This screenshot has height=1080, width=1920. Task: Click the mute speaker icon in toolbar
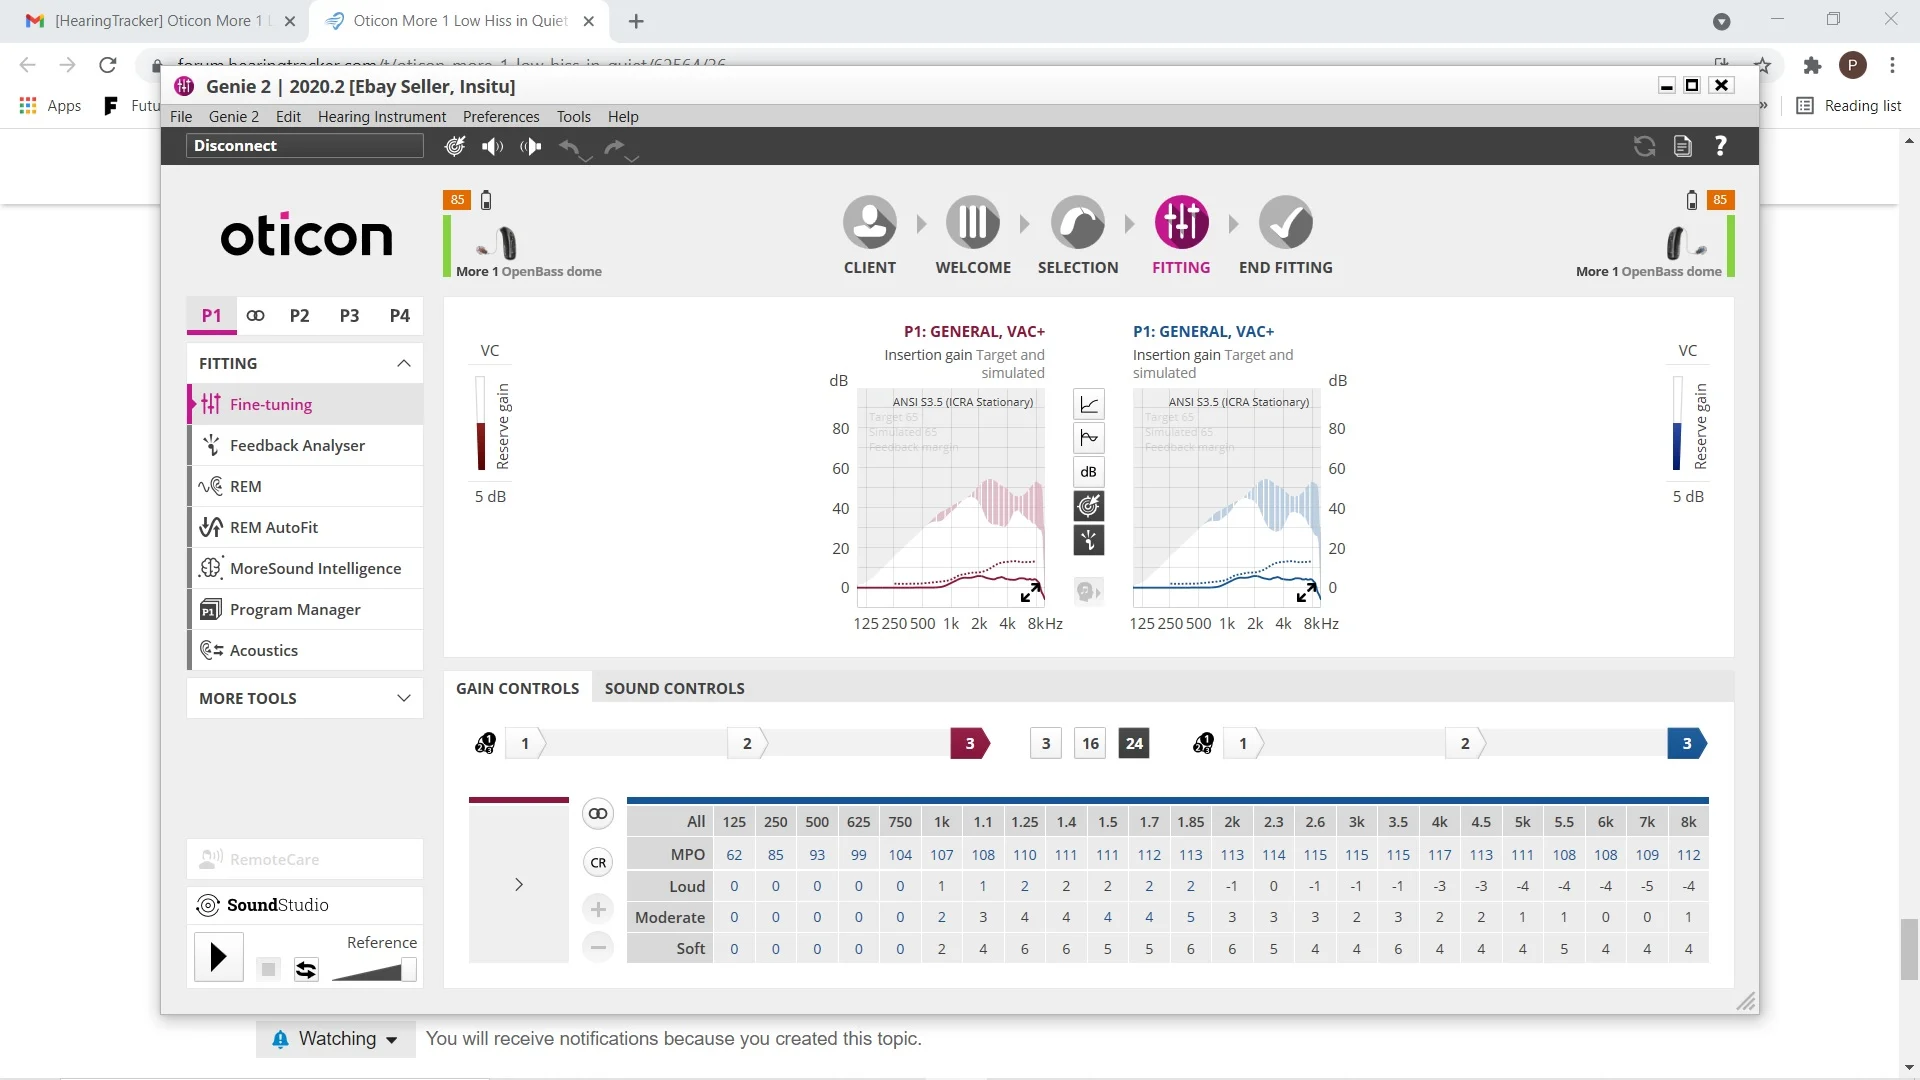(492, 146)
